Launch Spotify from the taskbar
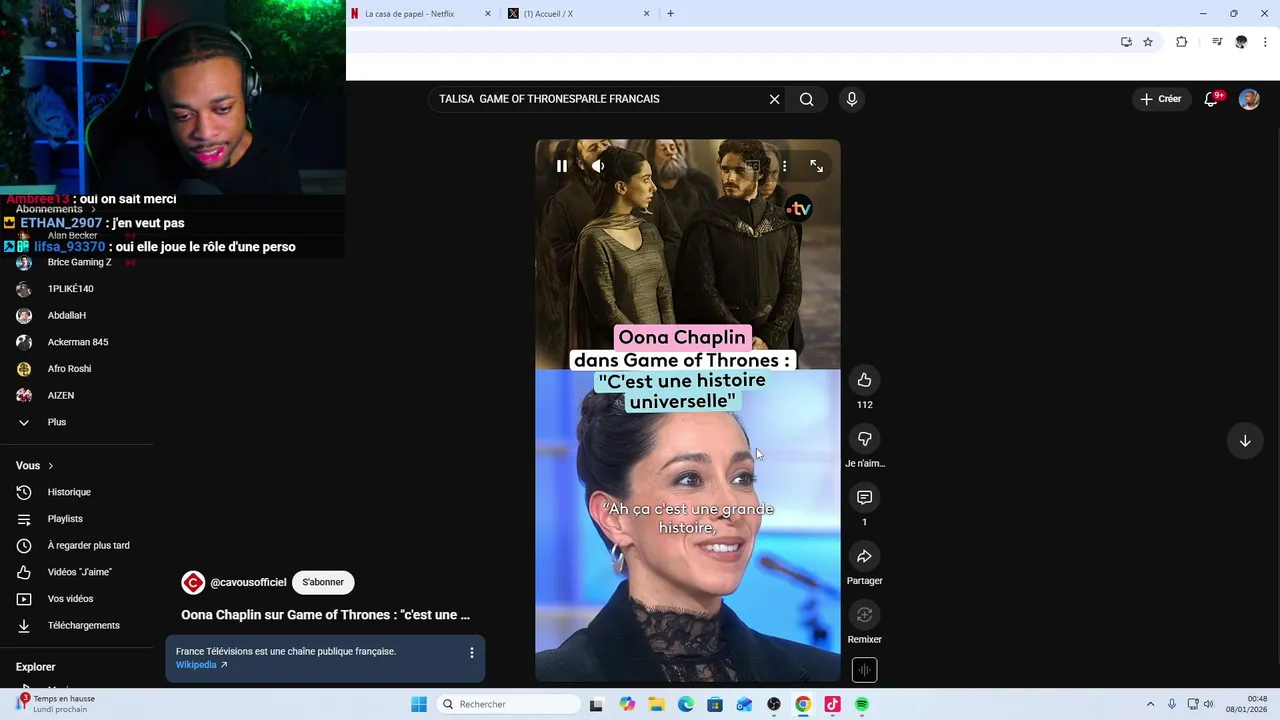 click(x=862, y=704)
